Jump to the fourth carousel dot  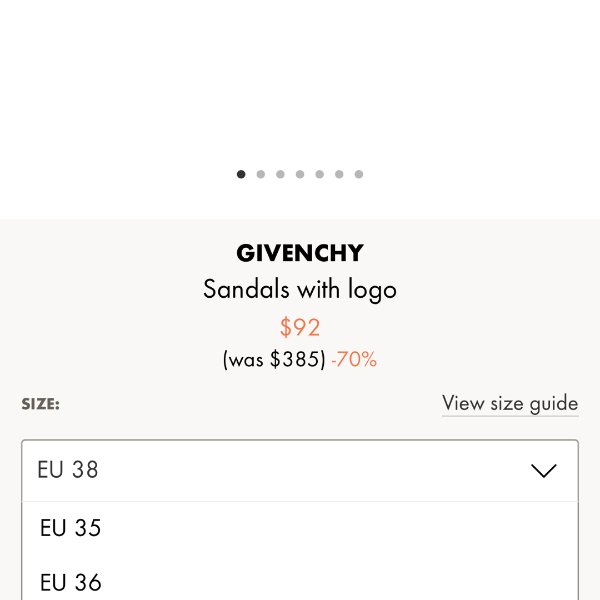pos(300,174)
